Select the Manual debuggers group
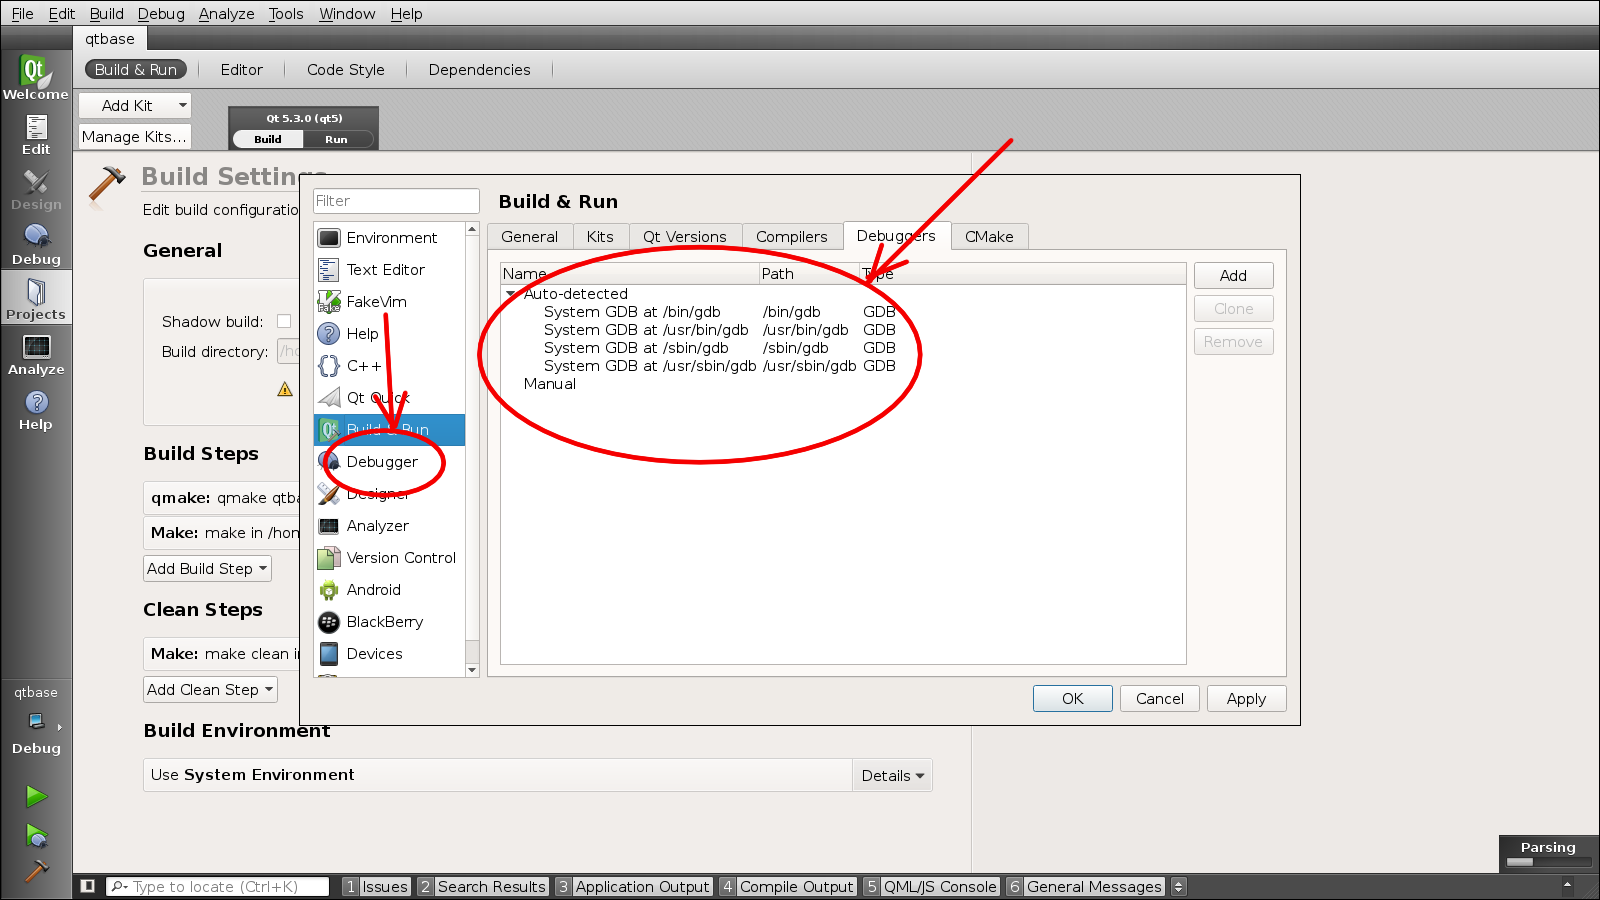The image size is (1600, 900). click(x=550, y=384)
